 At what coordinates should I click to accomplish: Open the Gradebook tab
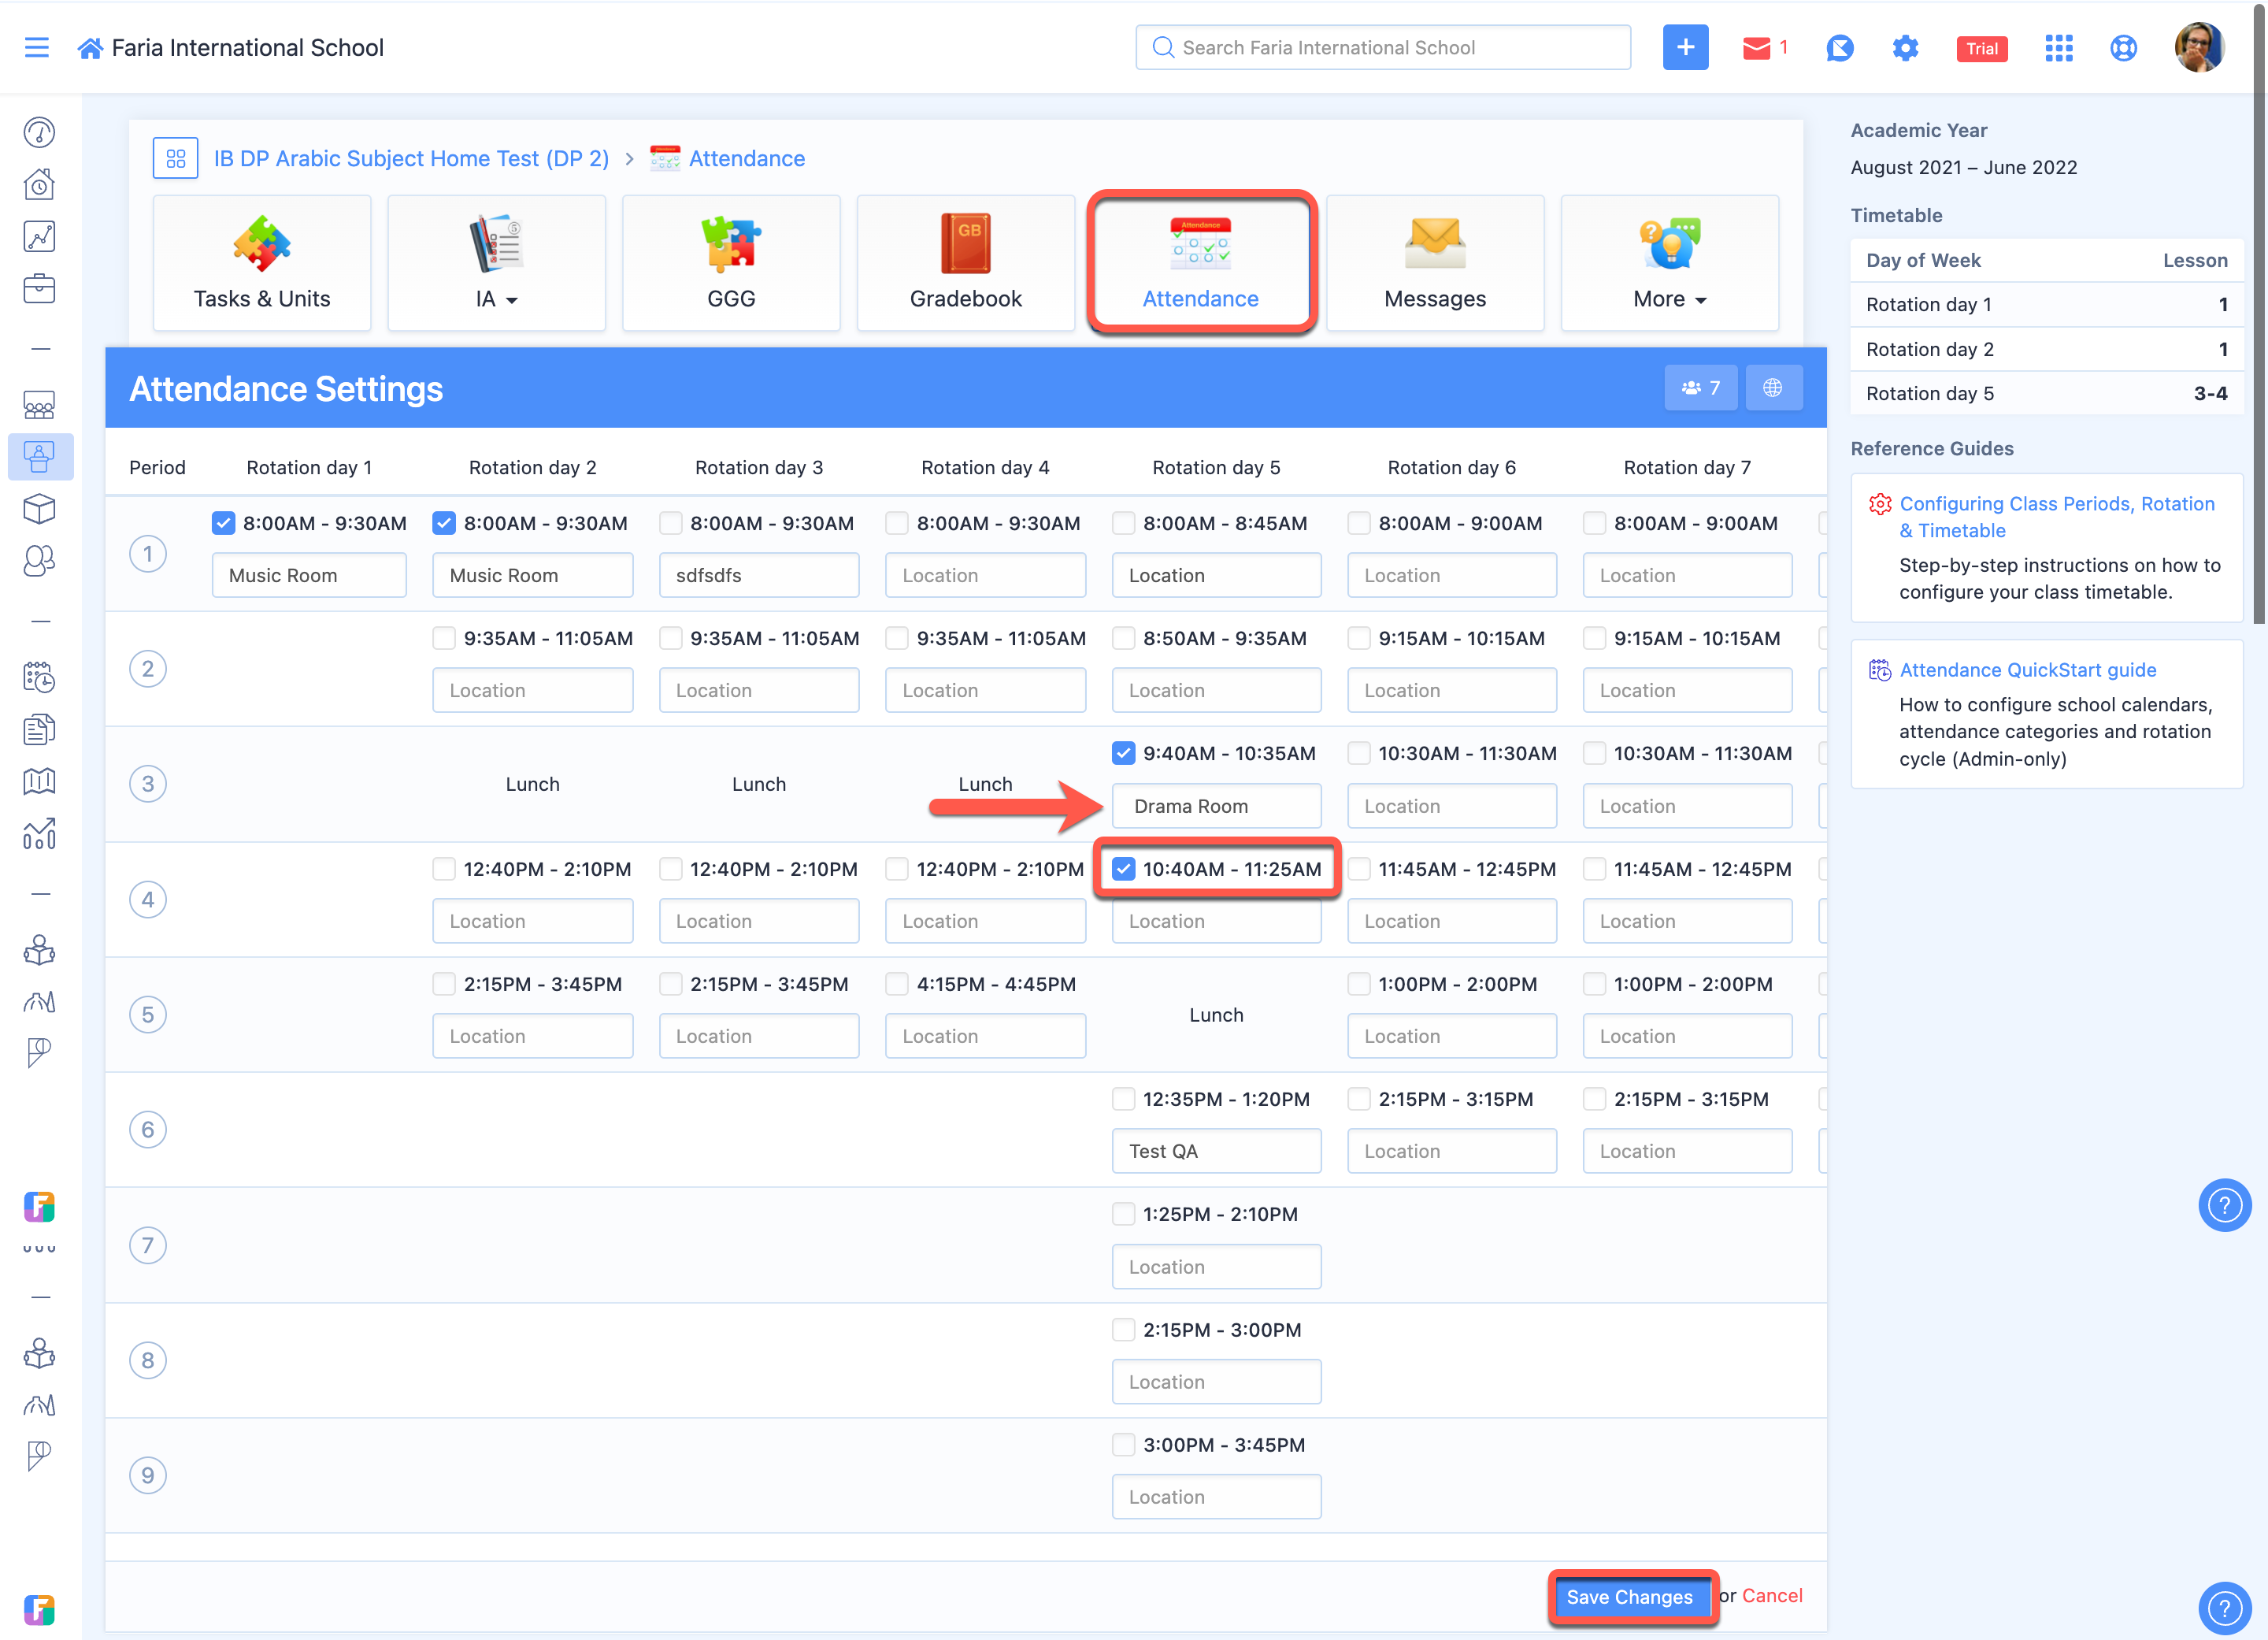[x=966, y=263]
